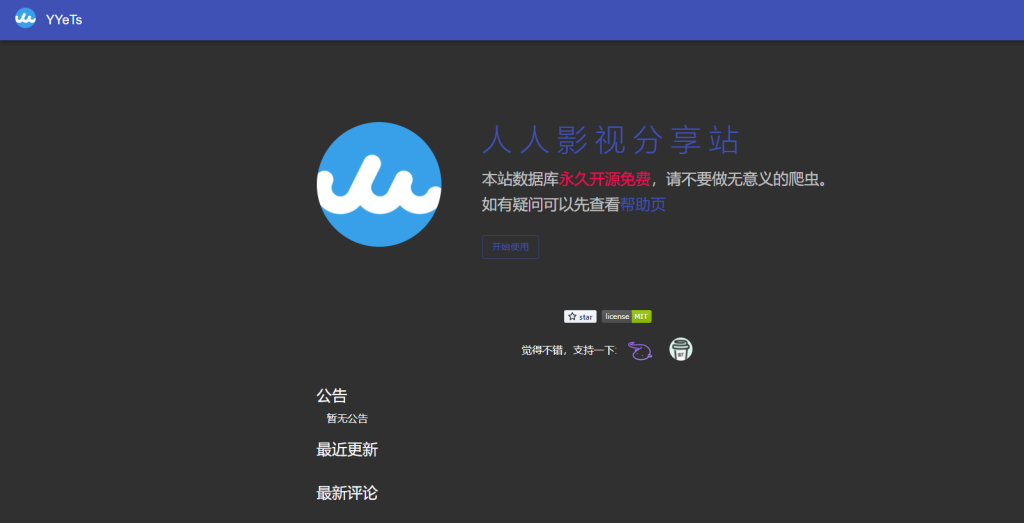The width and height of the screenshot is (1024, 523).
Task: Open the 帮助页 help link
Action: pos(643,204)
